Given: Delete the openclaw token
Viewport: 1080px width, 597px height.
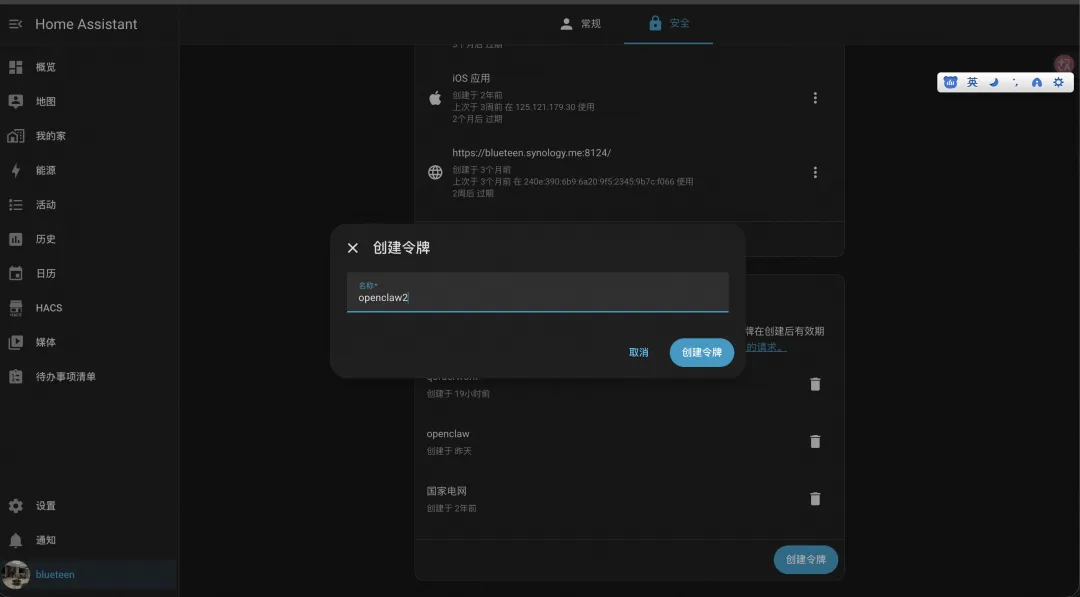Looking at the screenshot, I should [815, 441].
